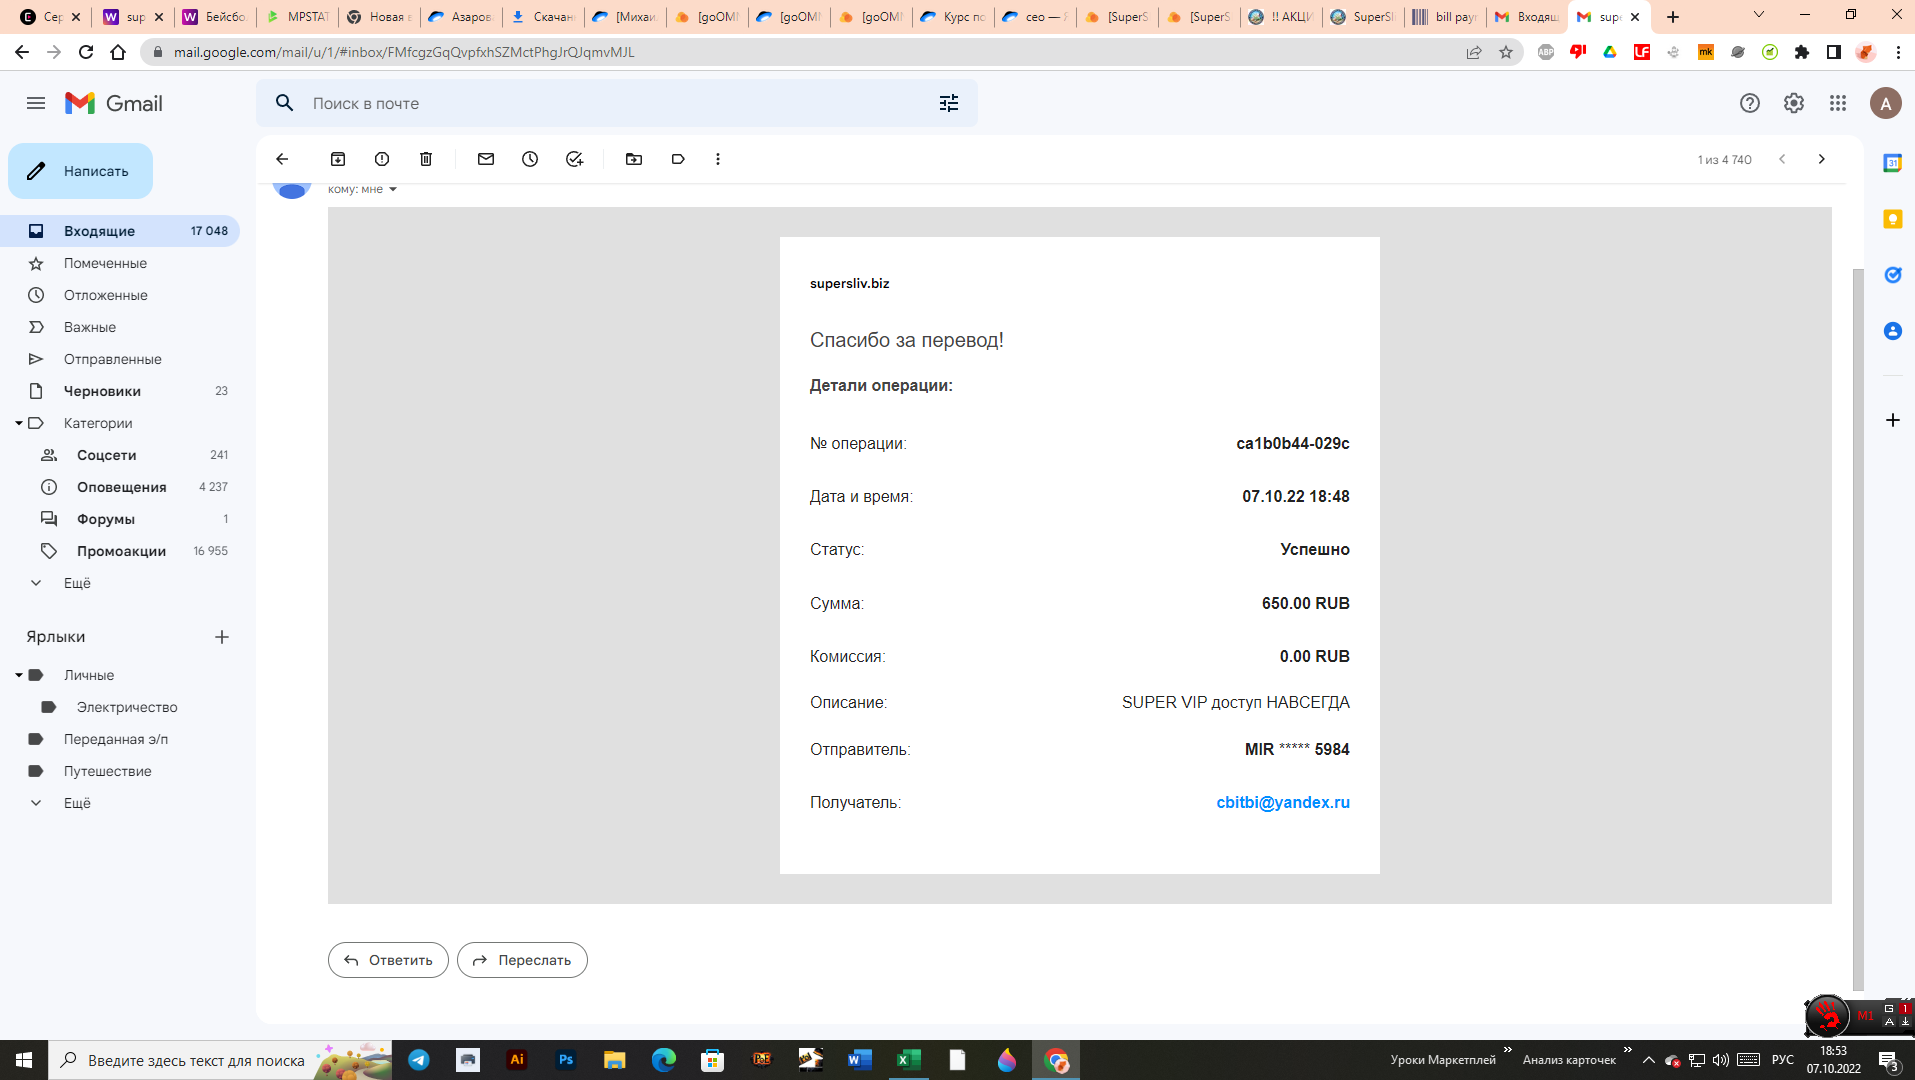Open Оповещения category
The width and height of the screenshot is (1915, 1080).
coord(120,487)
